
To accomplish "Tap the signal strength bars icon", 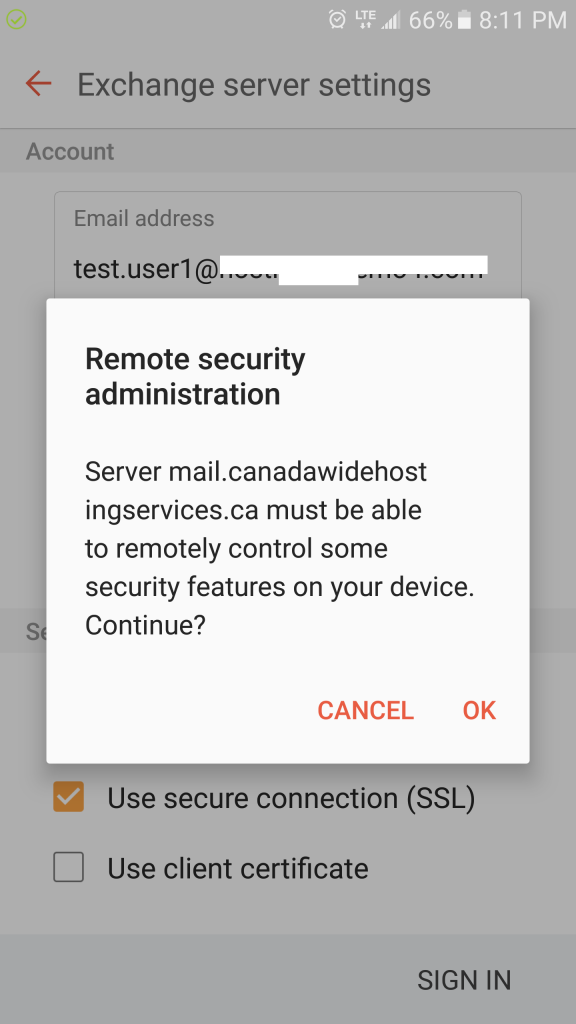I will 391,20.
